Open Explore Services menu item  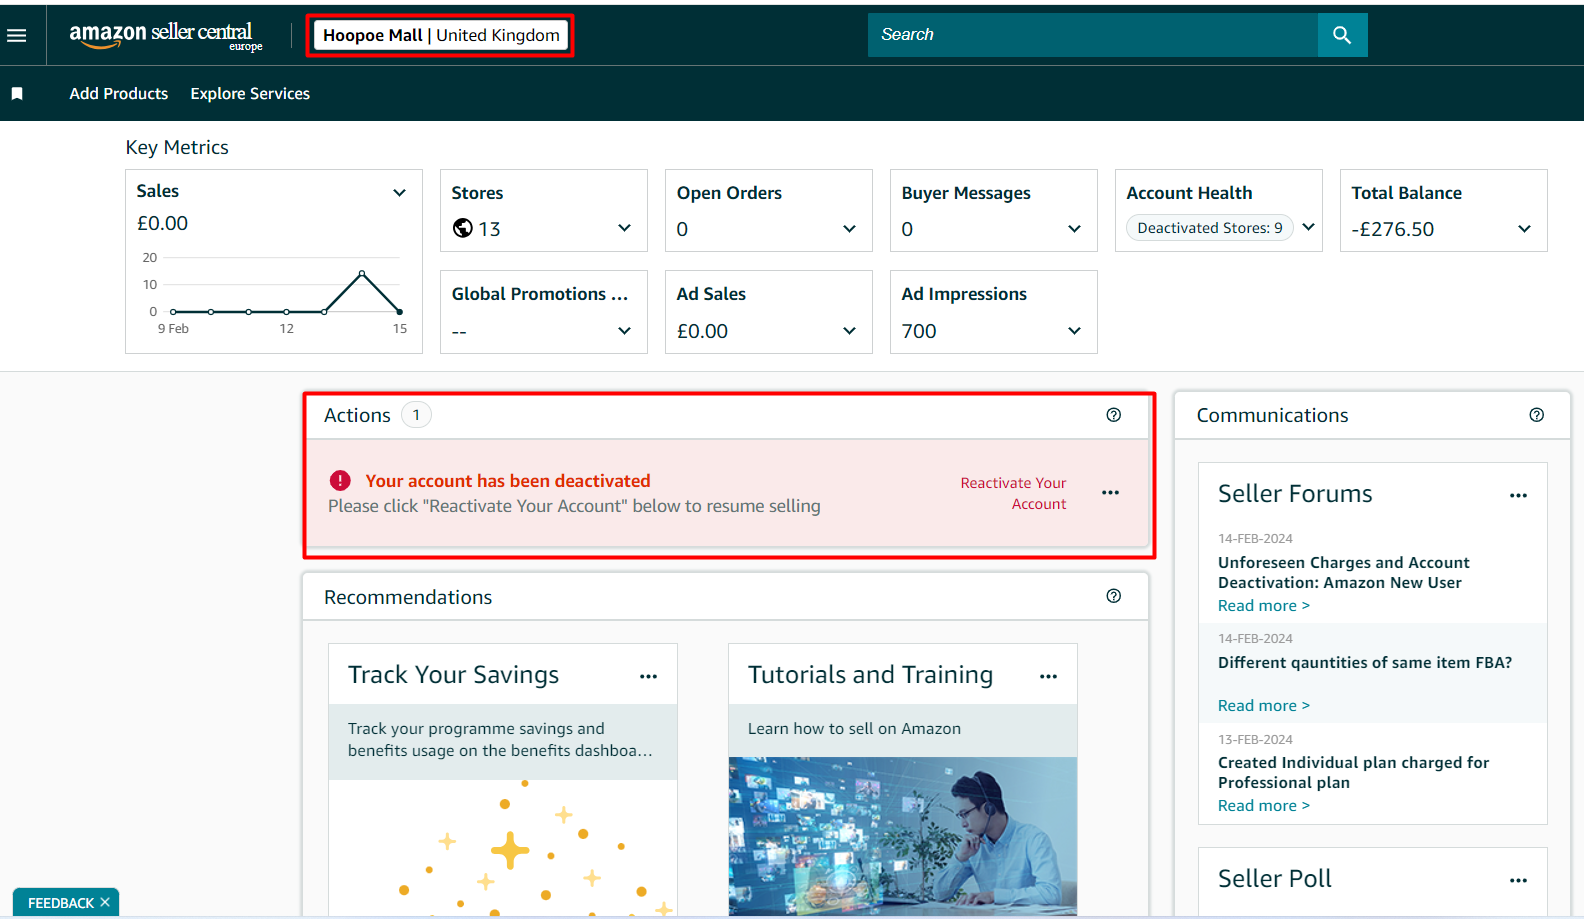(x=250, y=93)
